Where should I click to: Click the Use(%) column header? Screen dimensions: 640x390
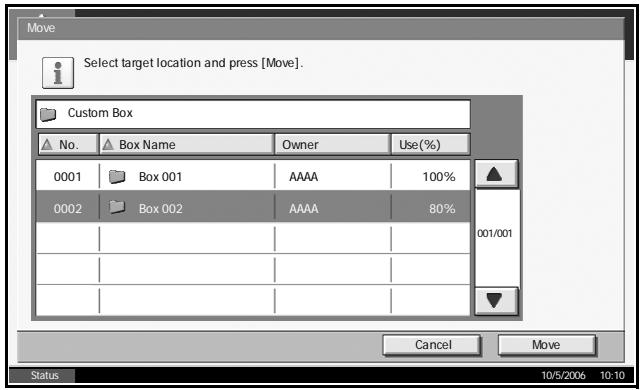click(430, 144)
